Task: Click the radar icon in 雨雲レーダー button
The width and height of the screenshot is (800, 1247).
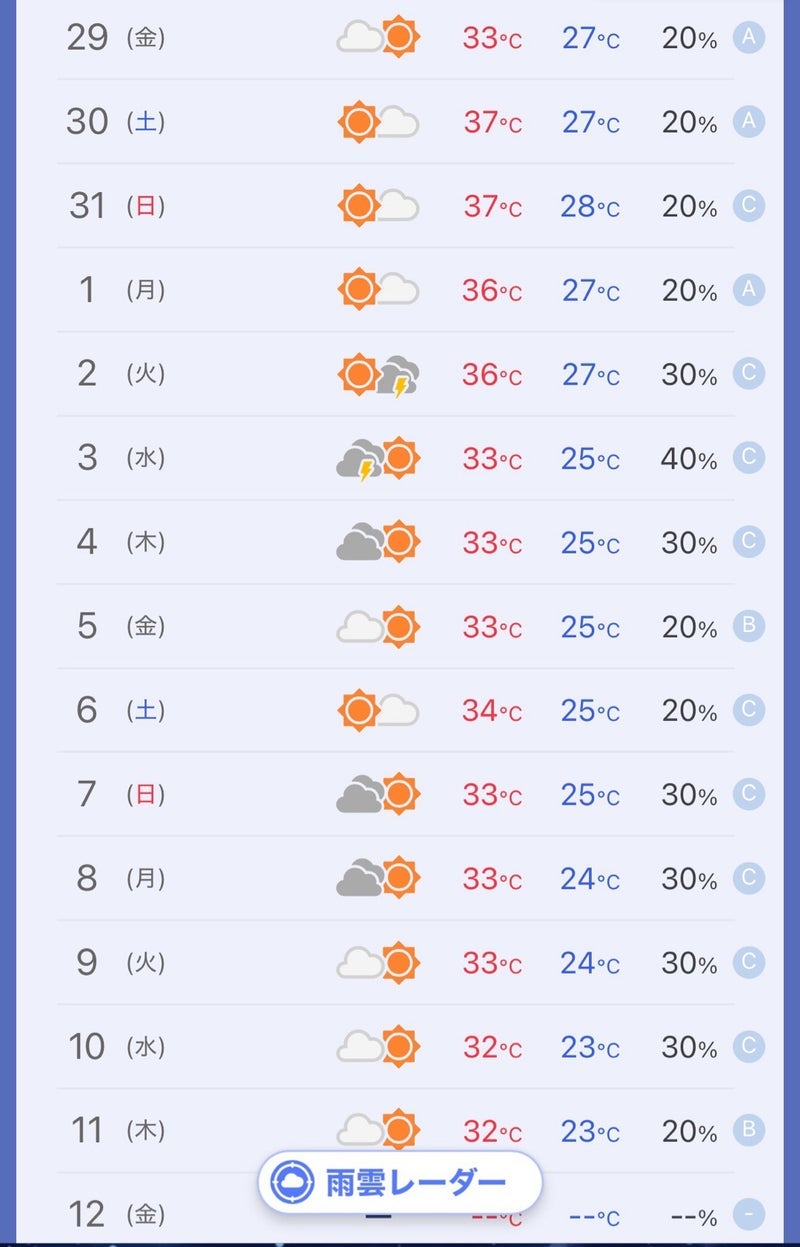Action: [x=292, y=1183]
